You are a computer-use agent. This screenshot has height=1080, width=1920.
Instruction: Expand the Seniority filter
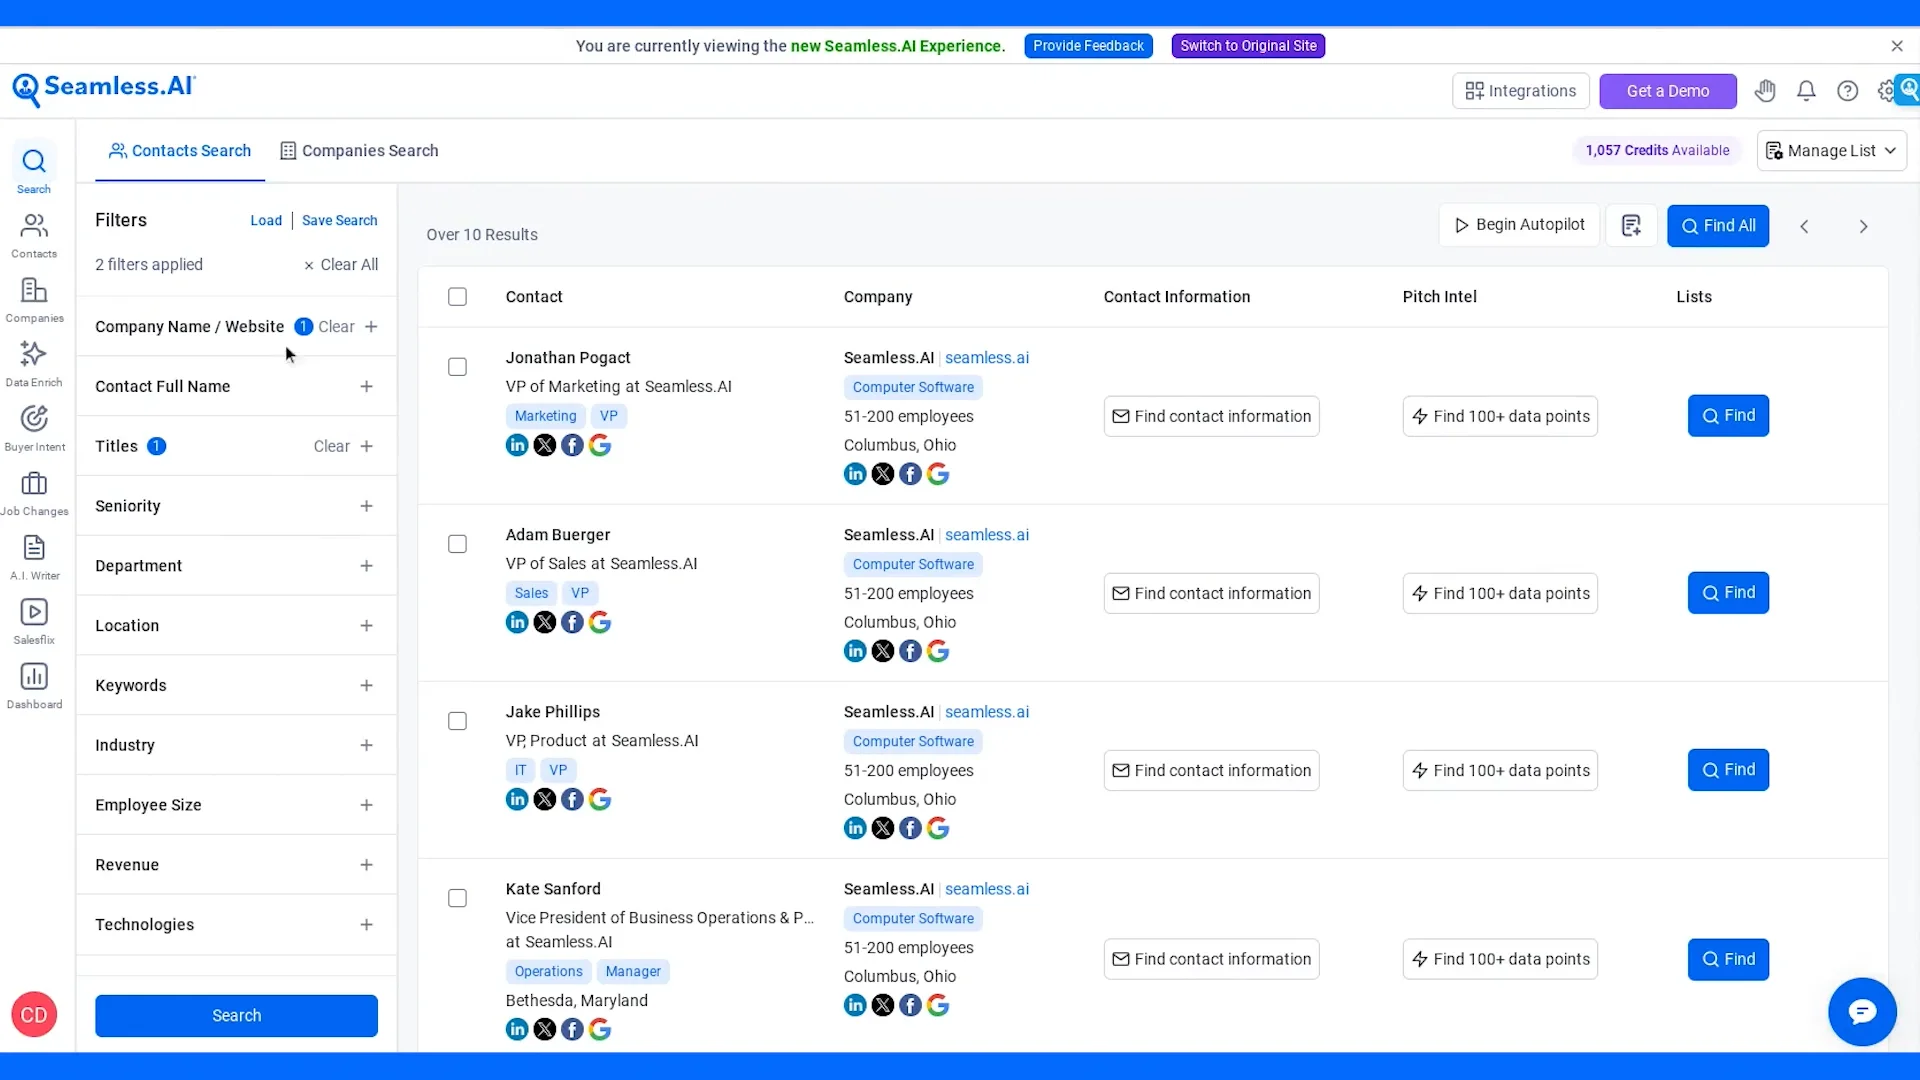(x=366, y=506)
